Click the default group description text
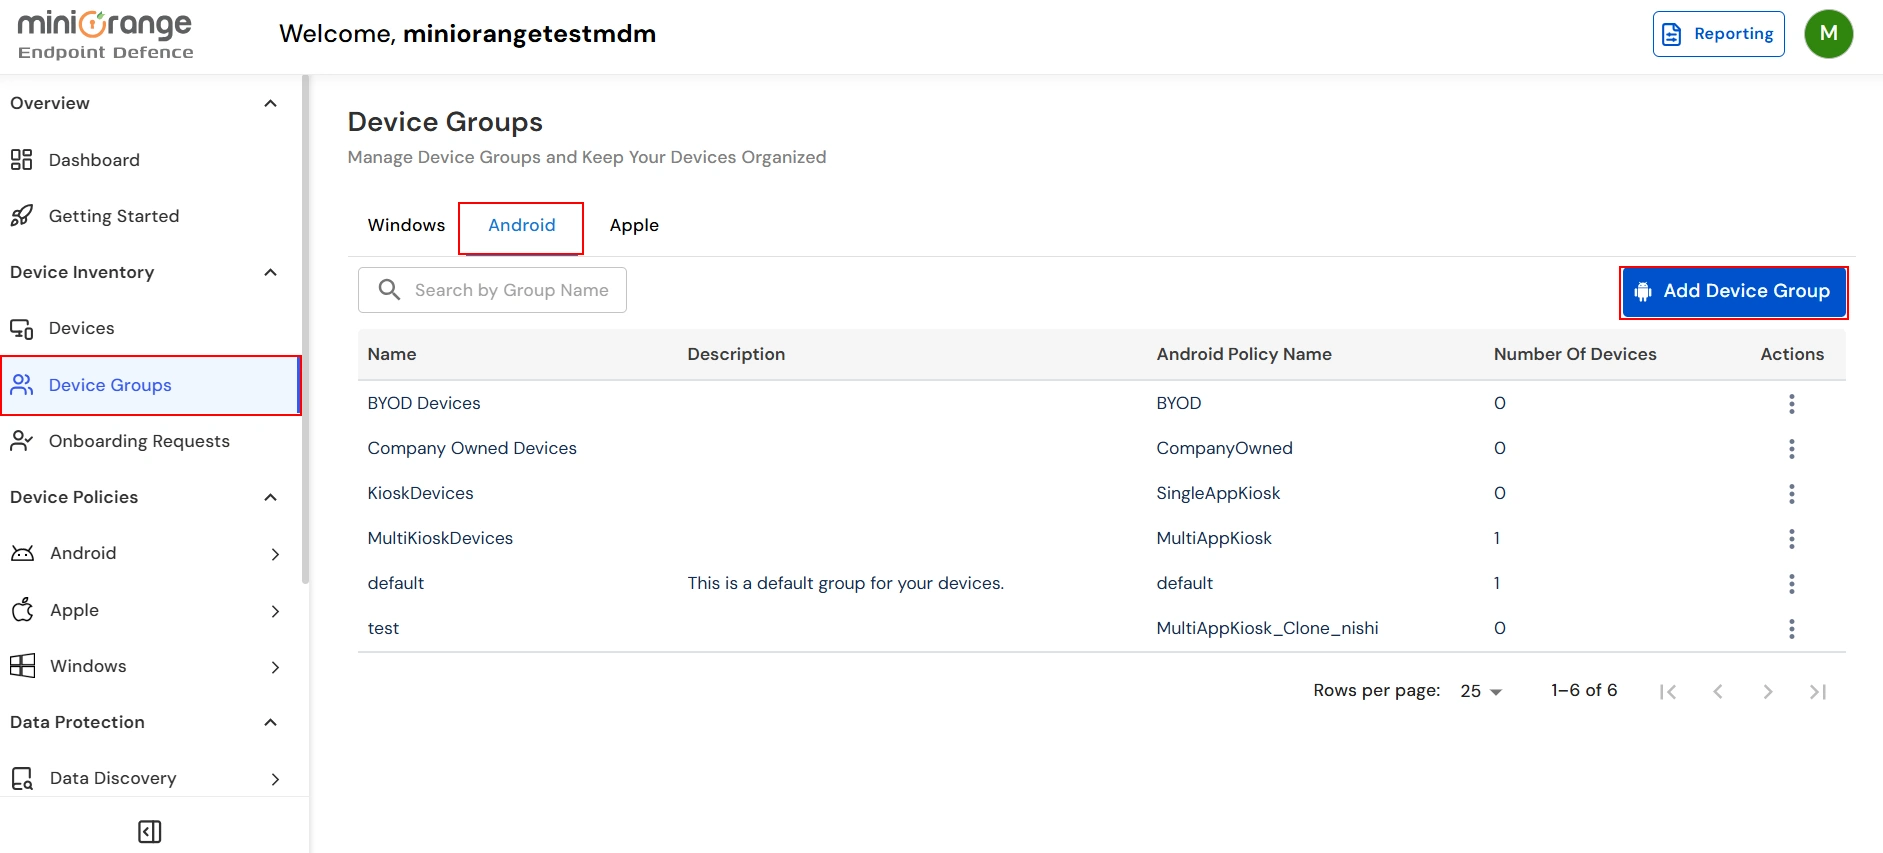Viewport: 1883px width, 853px height. pyautogui.click(x=845, y=583)
